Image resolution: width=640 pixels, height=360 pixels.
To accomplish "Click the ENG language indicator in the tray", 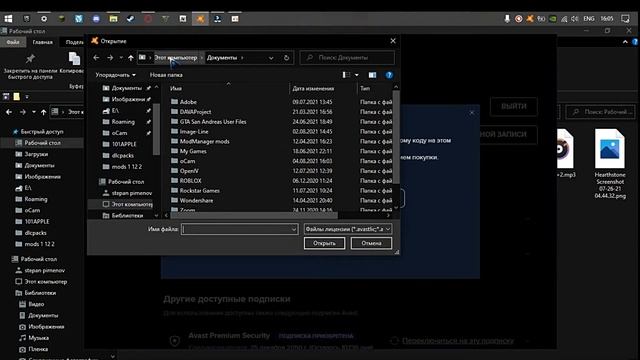I will point(589,19).
